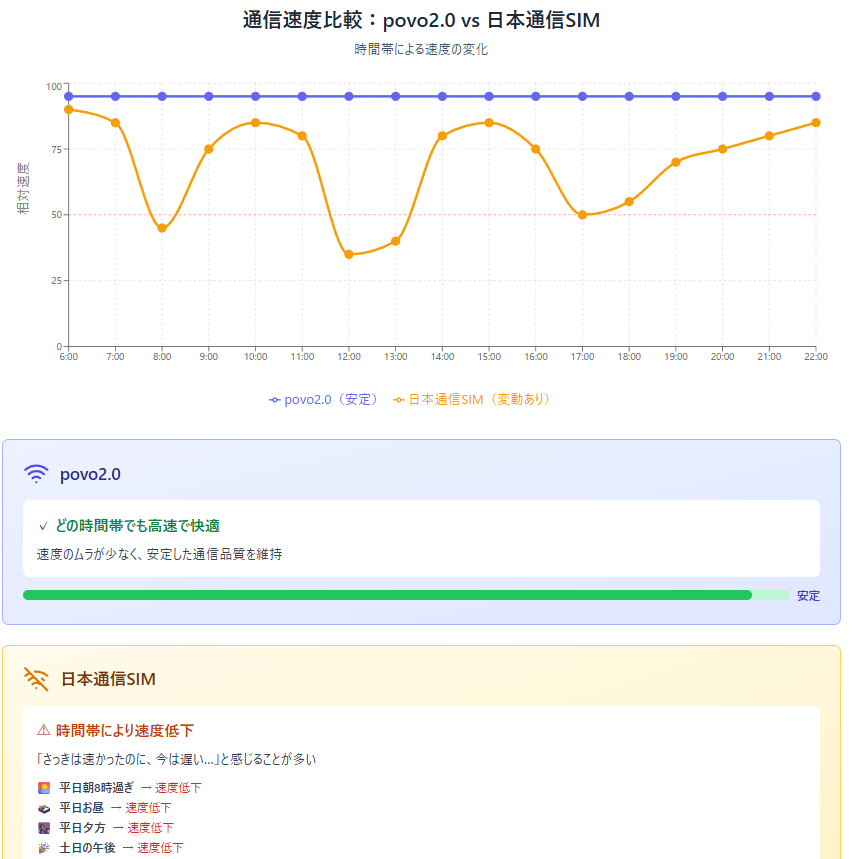This screenshot has height=859, width=854.
Task: Click the Wi-Fi icon next to povo2.0 heading
Action: [x=38, y=473]
